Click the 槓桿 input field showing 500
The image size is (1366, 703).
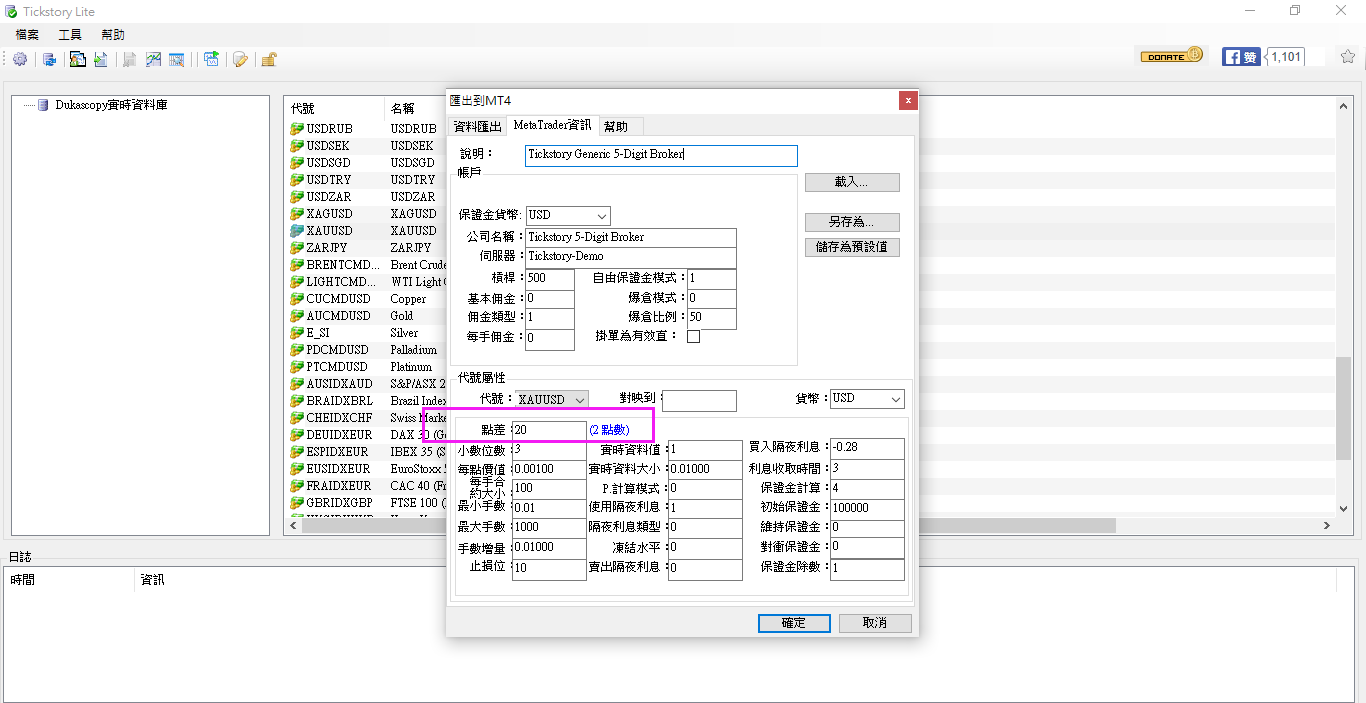point(550,279)
